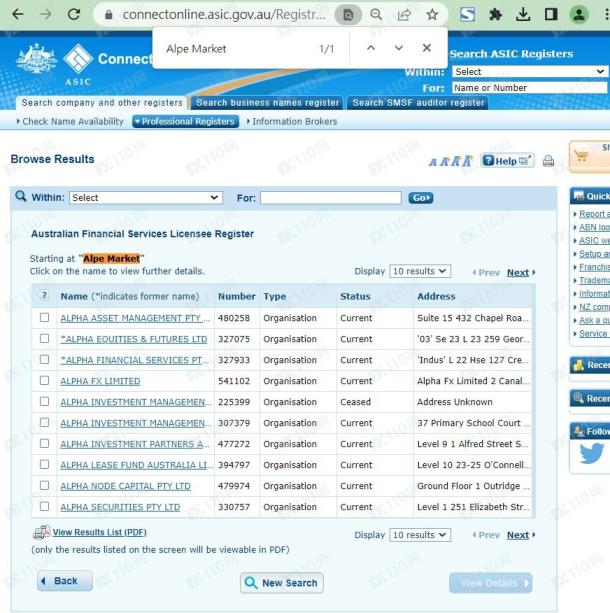The height and width of the screenshot is (613, 610).
Task: Open ALPHA NODE CAPITAL PTY LTD link
Action: pos(126,486)
